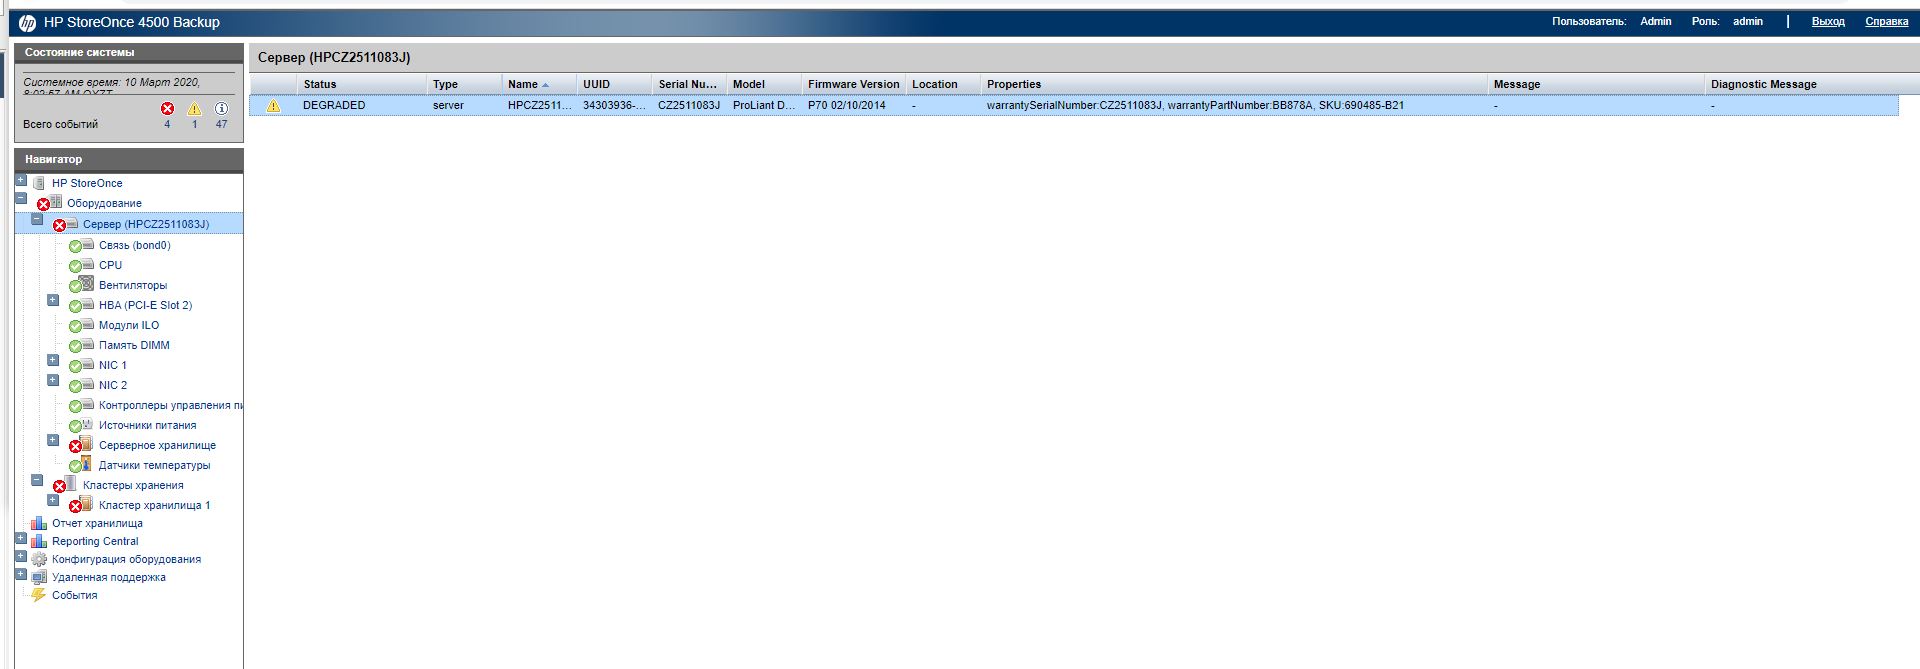1920x669 pixels.
Task: Click the Отчет хранилища chart icon
Action: [38, 523]
